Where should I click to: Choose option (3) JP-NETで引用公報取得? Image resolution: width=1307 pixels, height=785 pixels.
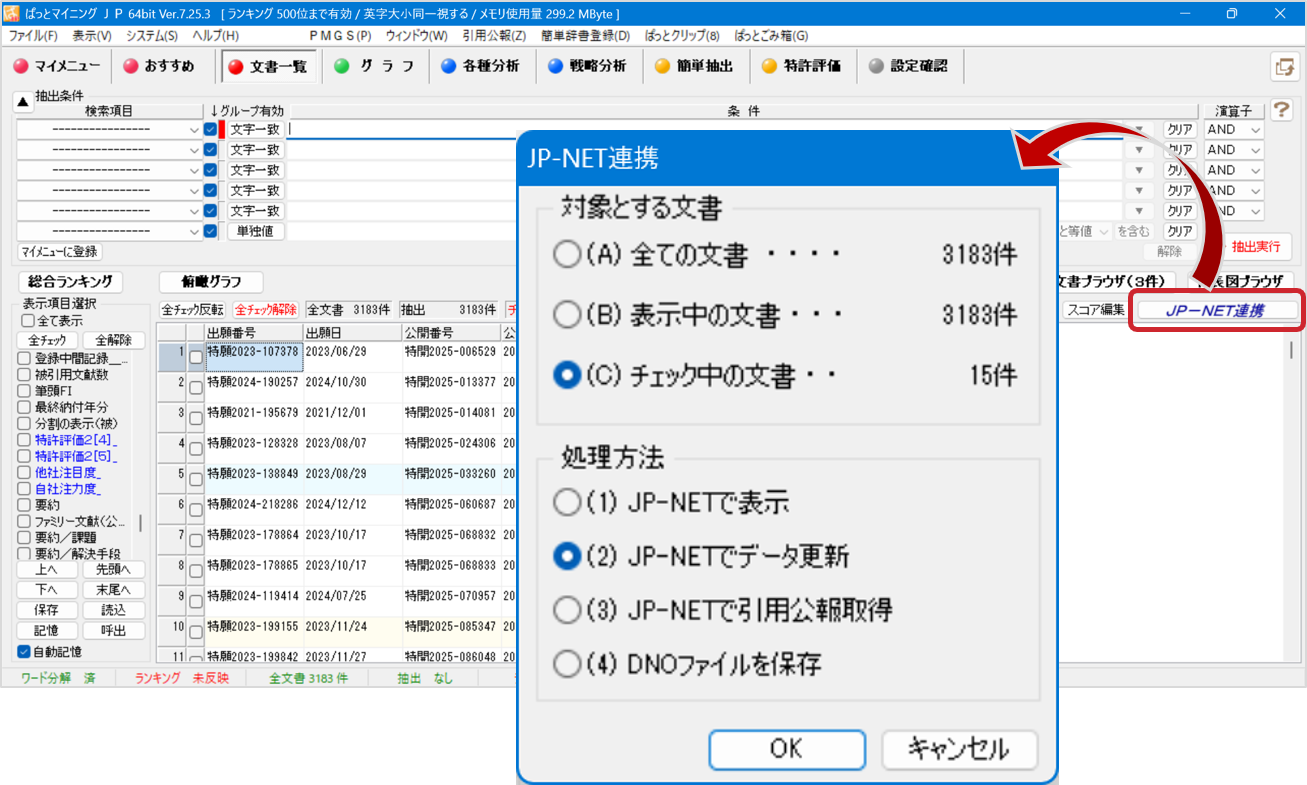tap(567, 608)
